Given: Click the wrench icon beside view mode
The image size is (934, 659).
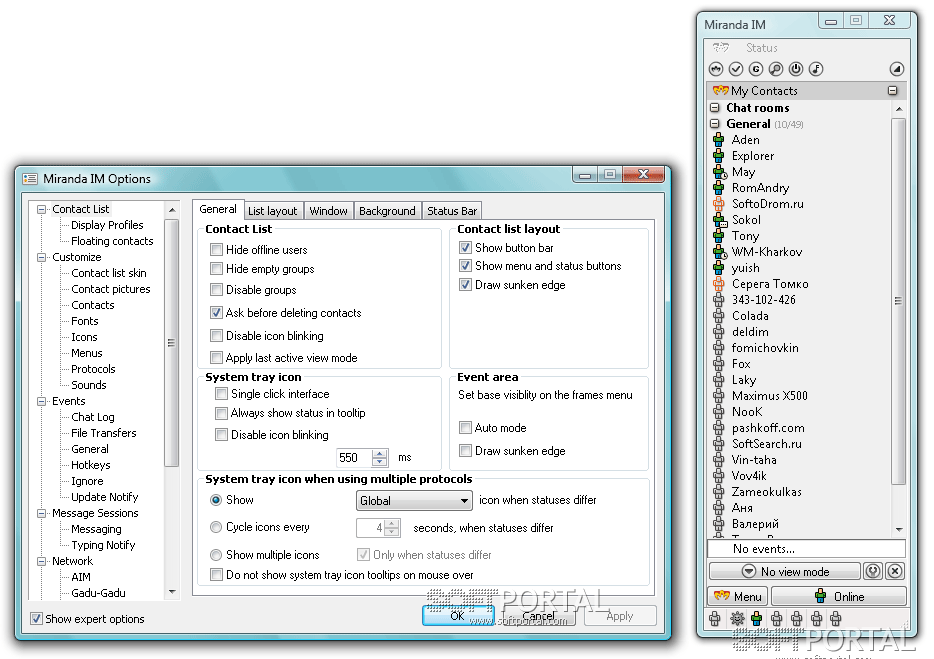Looking at the screenshot, I should click(x=873, y=571).
